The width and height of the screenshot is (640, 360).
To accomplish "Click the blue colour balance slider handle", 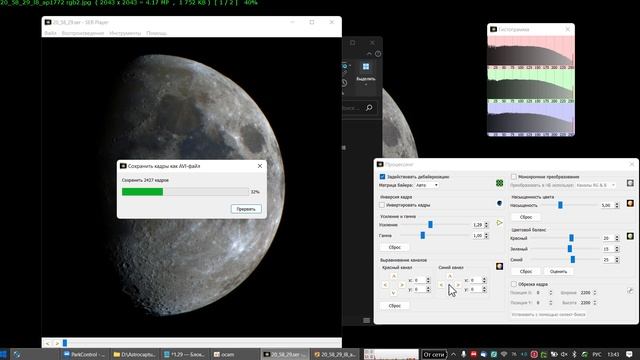I will point(573,260).
